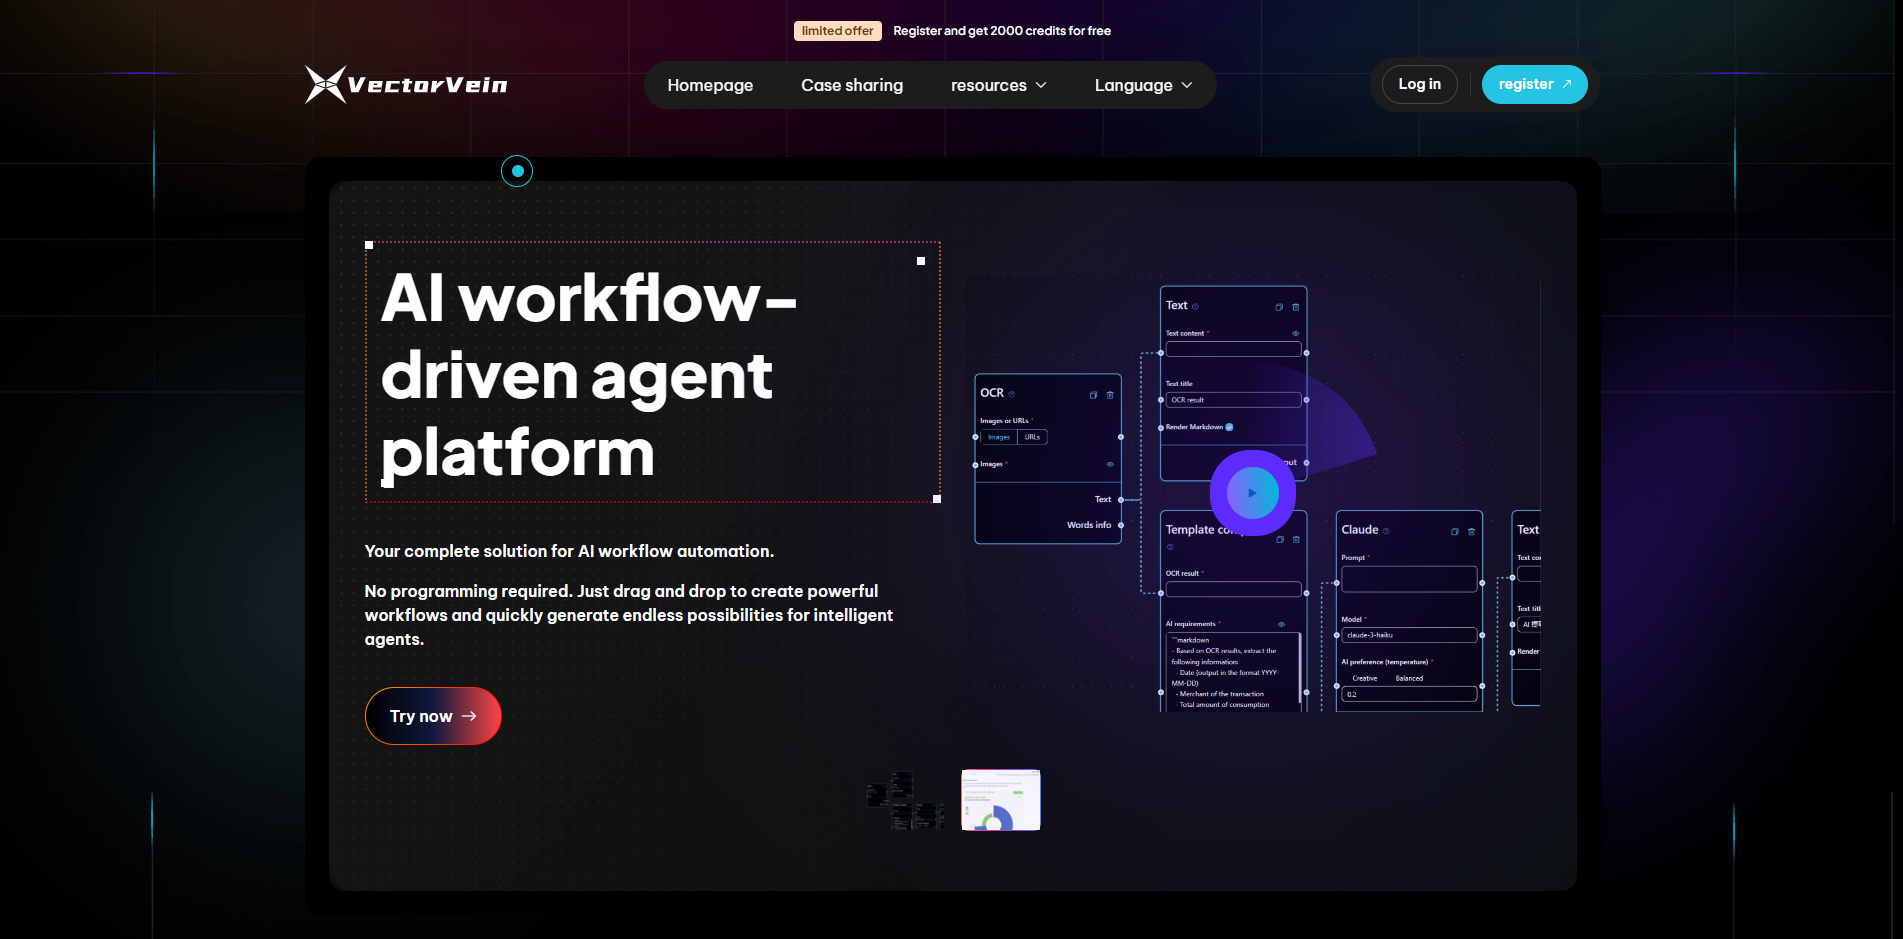Image resolution: width=1903 pixels, height=939 pixels.
Task: Select the dark workflow preview thumbnail
Action: [905, 800]
